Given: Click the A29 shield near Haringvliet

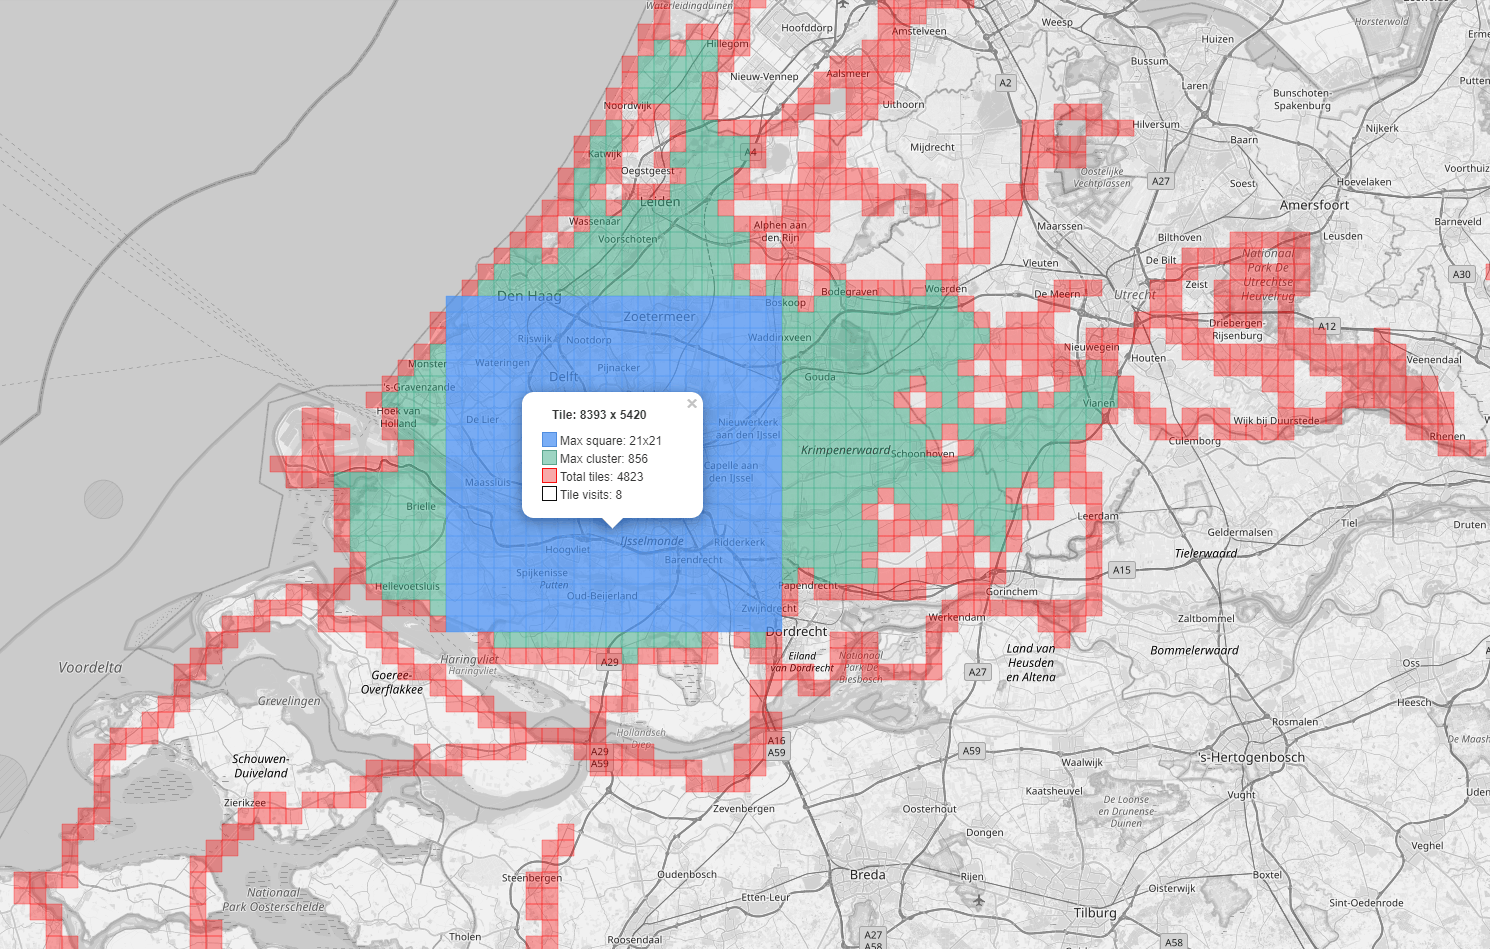Looking at the screenshot, I should [x=609, y=662].
